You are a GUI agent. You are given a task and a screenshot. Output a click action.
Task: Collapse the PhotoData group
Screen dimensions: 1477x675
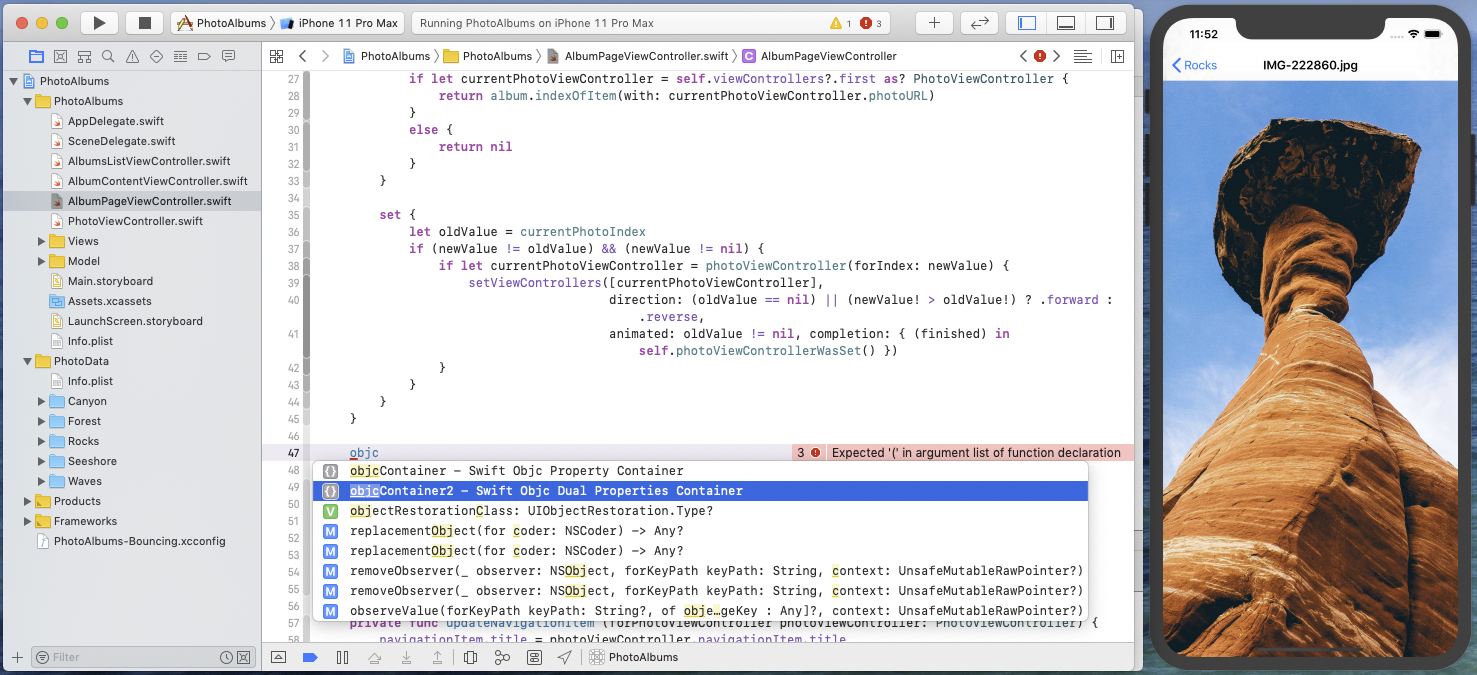[x=27, y=361]
